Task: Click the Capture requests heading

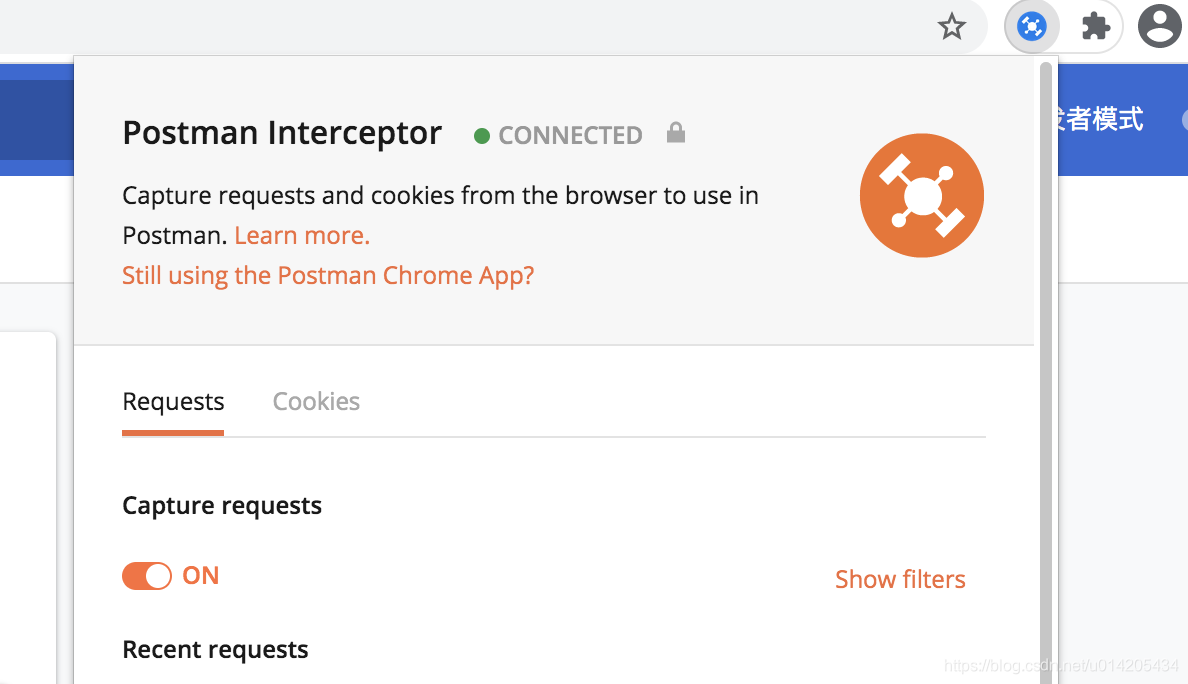Action: click(x=222, y=505)
